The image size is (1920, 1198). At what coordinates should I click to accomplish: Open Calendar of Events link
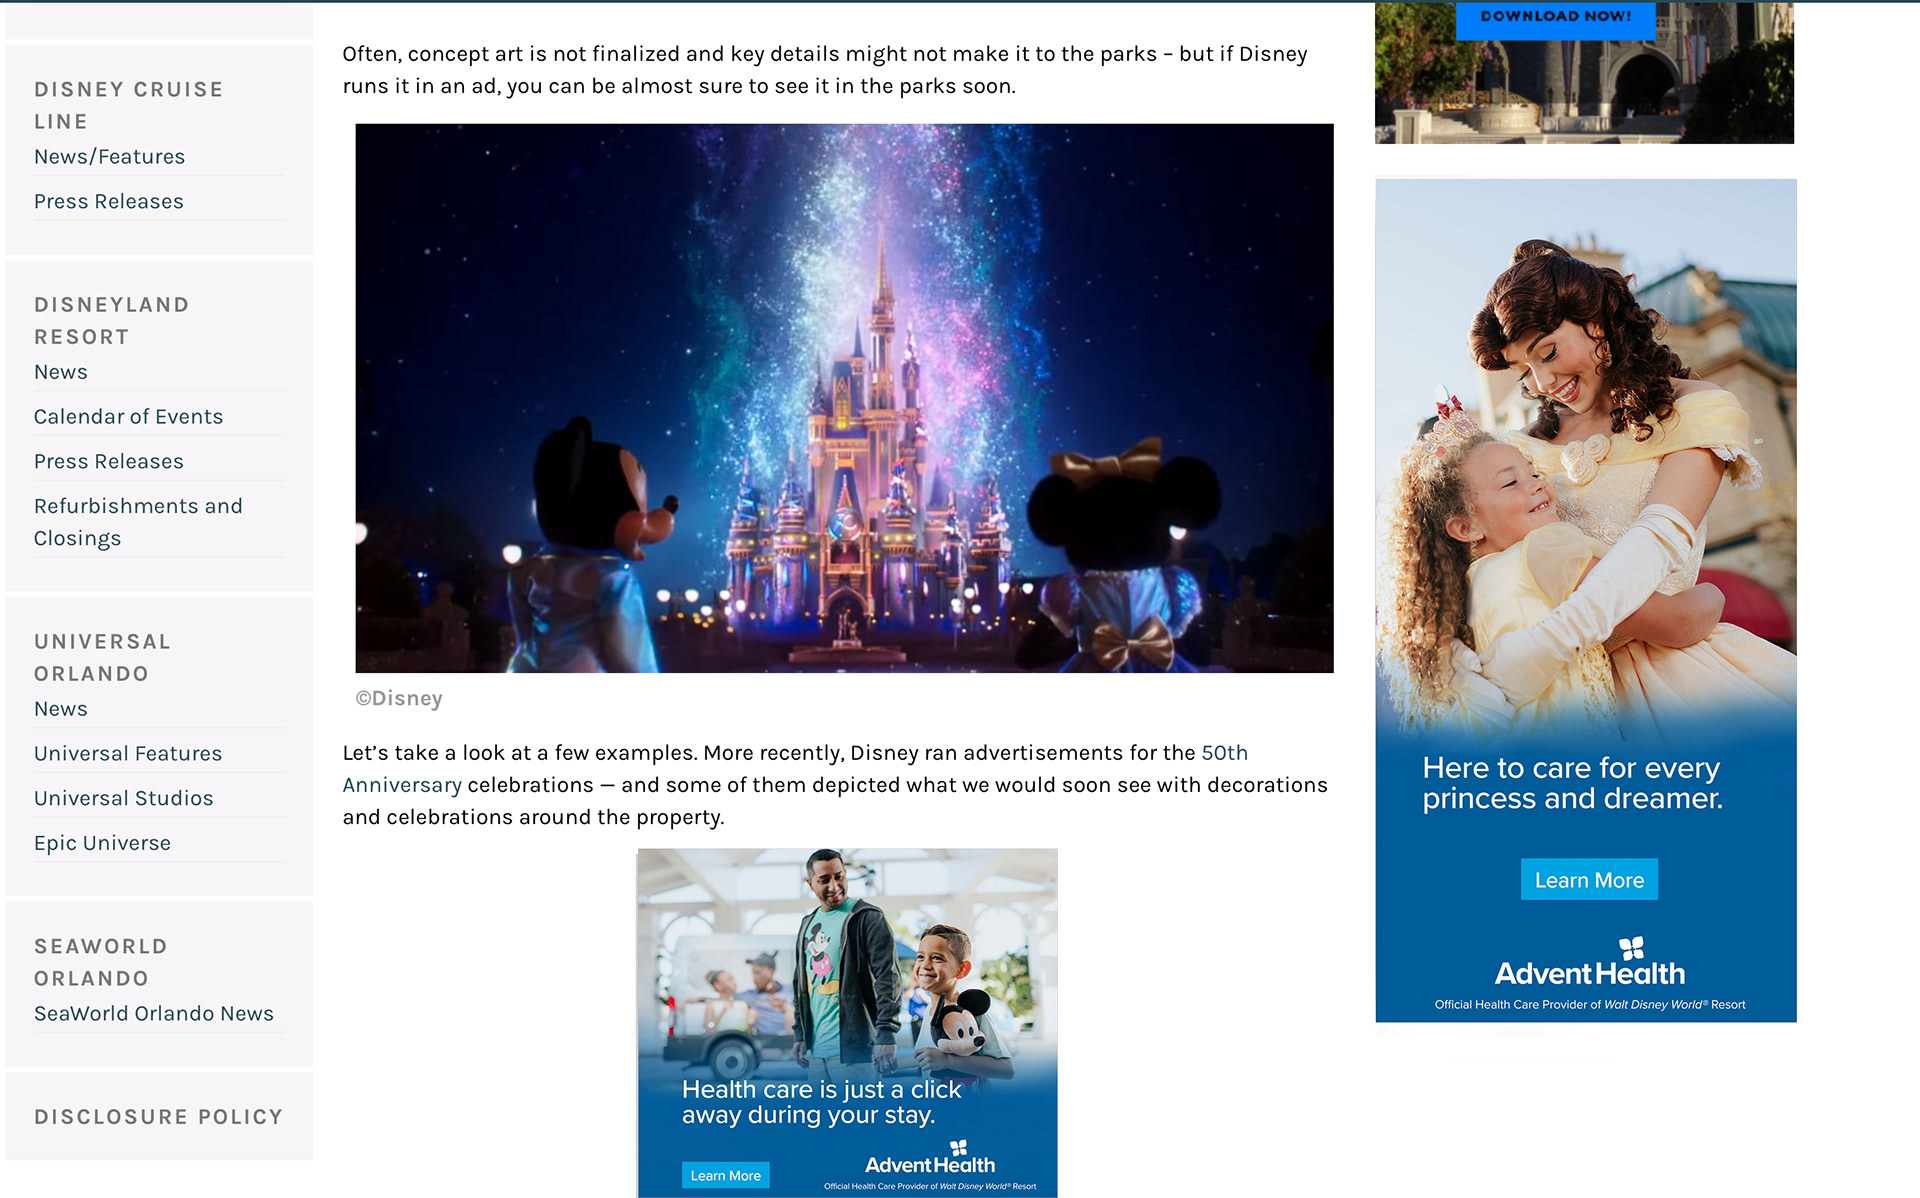(x=128, y=417)
